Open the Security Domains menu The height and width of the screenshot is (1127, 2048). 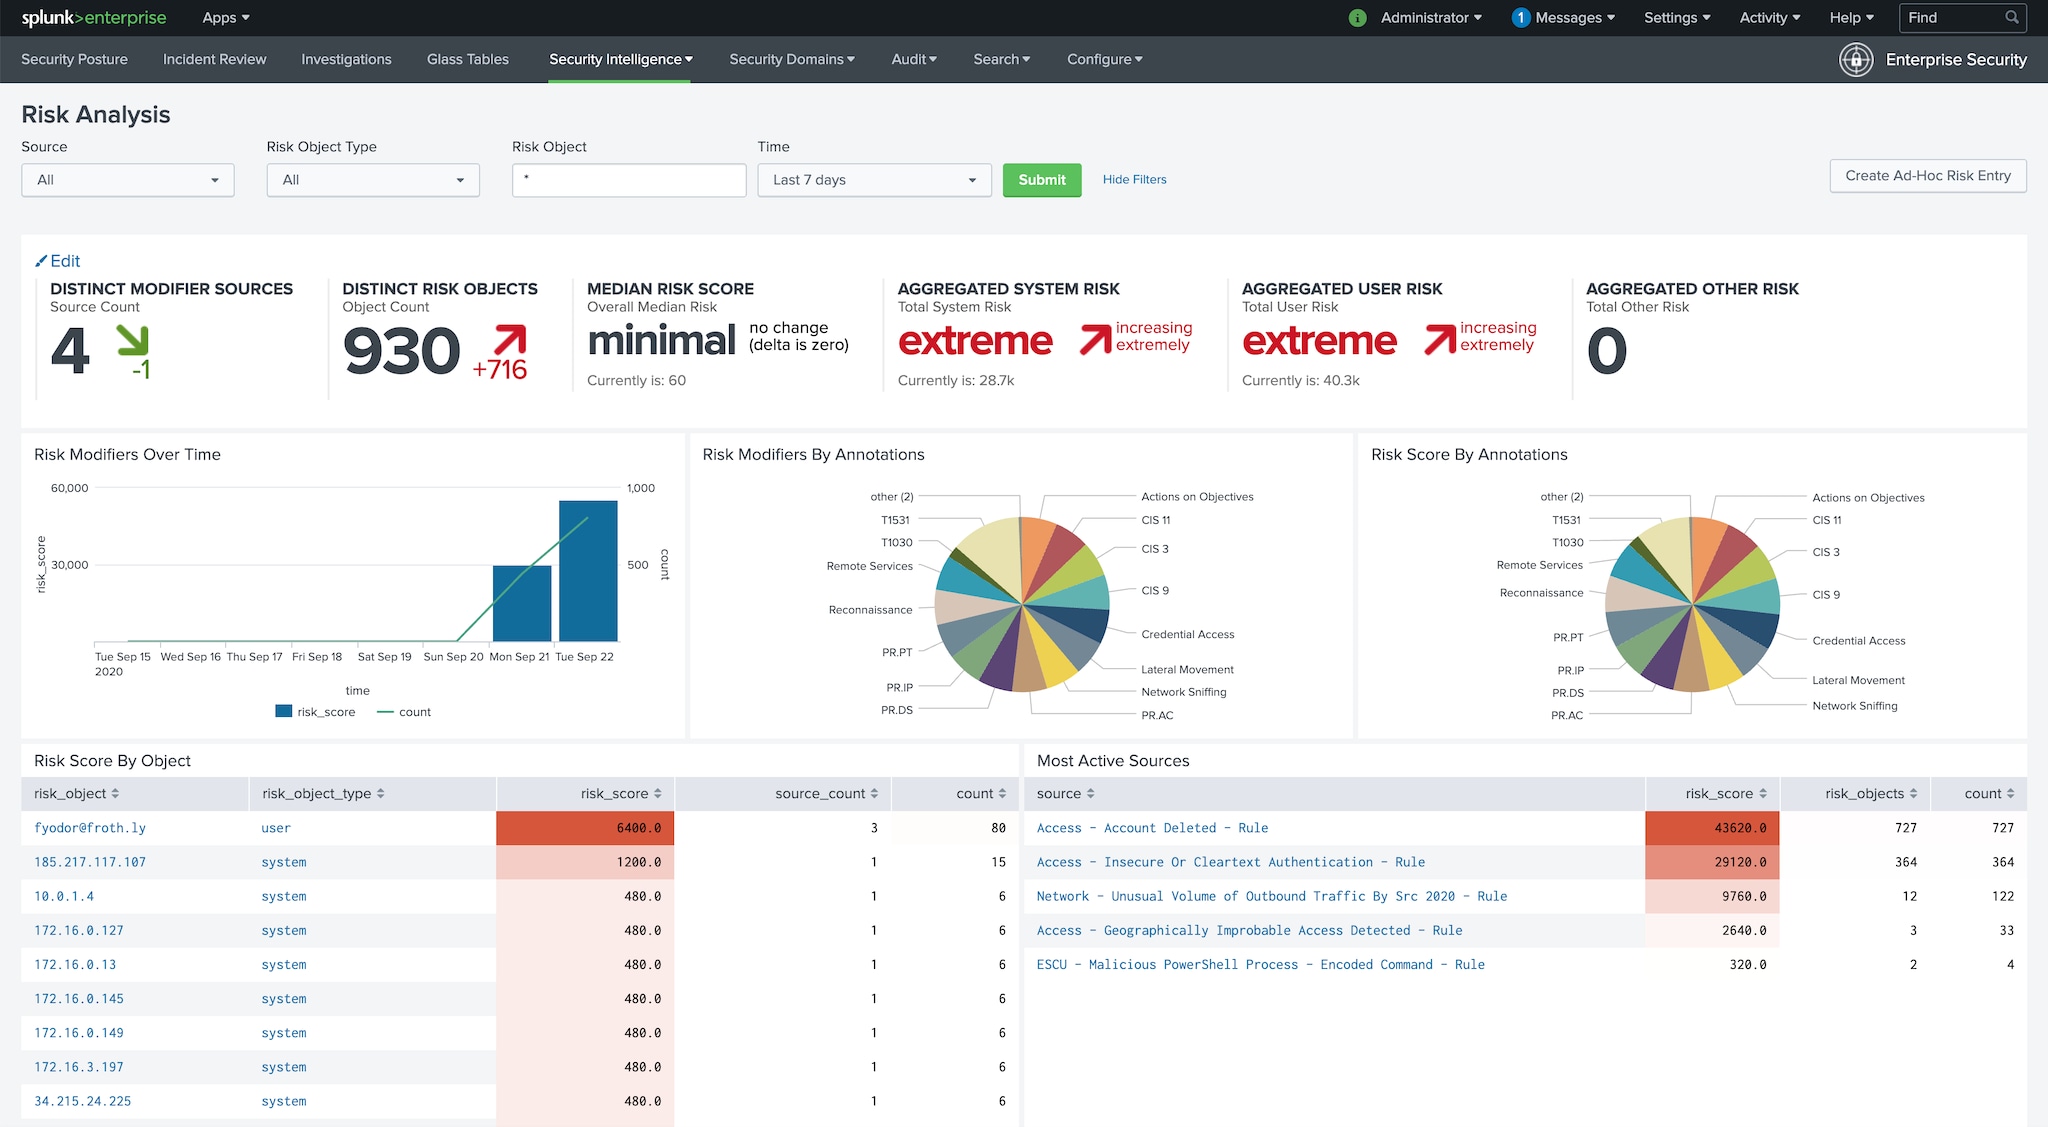[x=791, y=59]
